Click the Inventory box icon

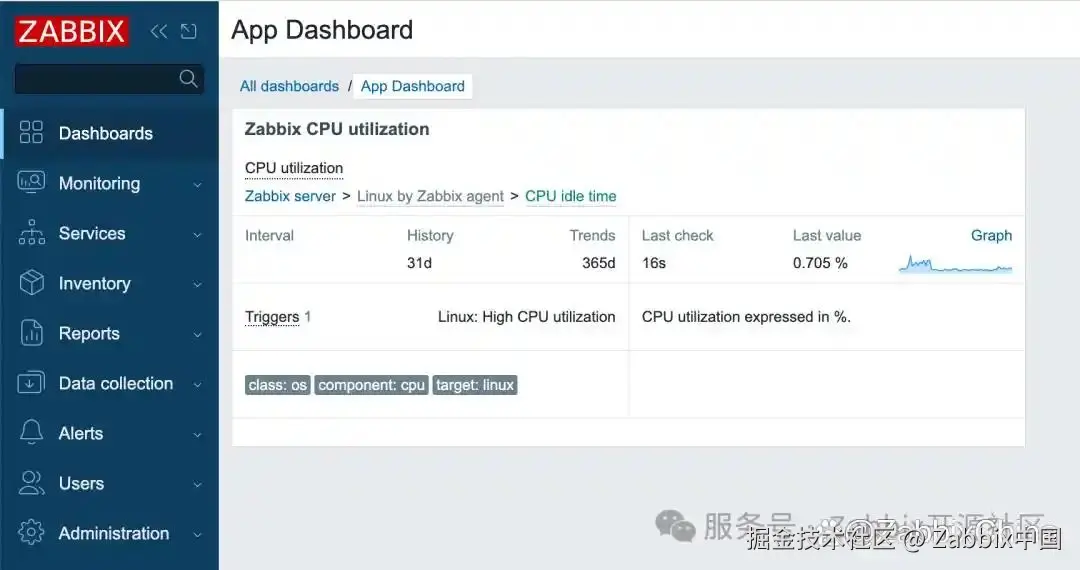pos(32,283)
